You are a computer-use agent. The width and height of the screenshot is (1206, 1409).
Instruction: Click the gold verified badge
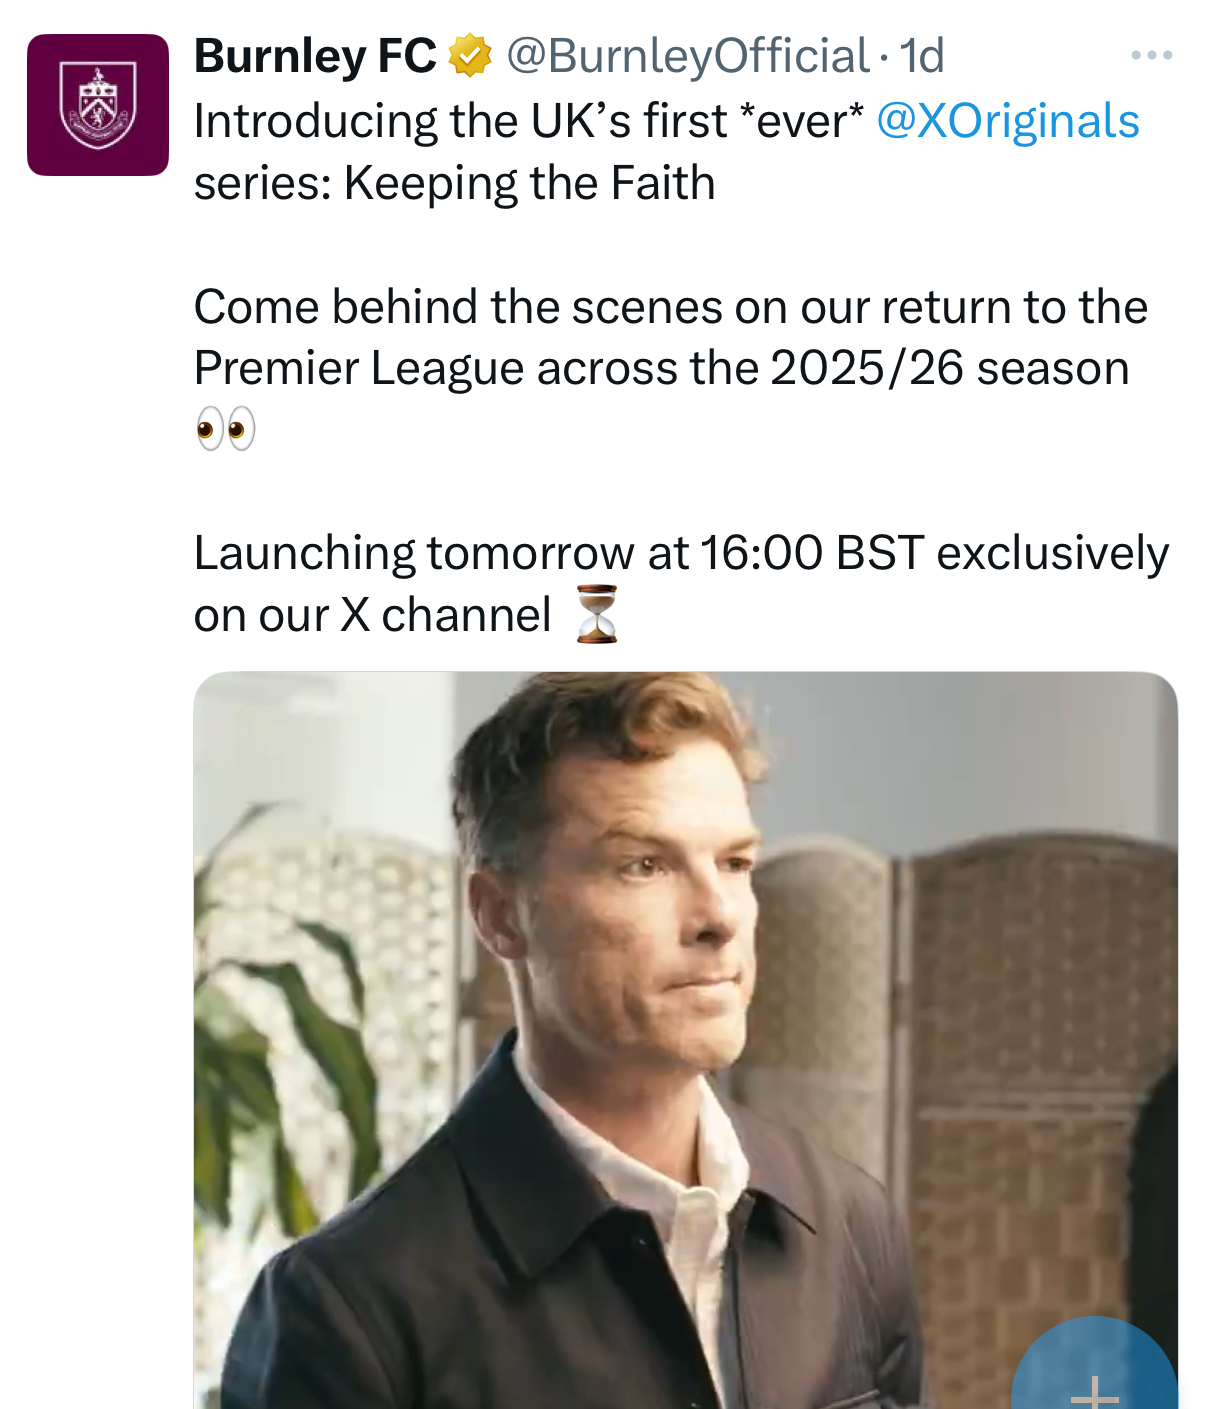coord(469,56)
